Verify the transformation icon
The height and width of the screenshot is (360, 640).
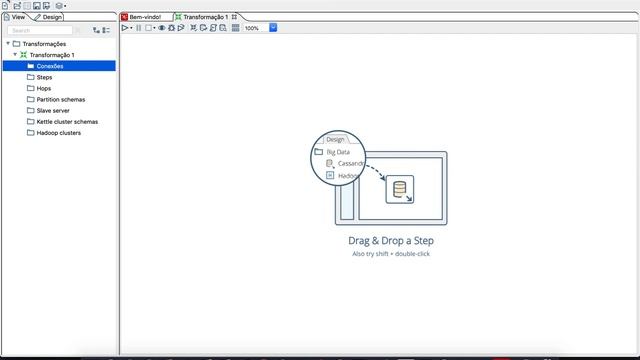(193, 28)
